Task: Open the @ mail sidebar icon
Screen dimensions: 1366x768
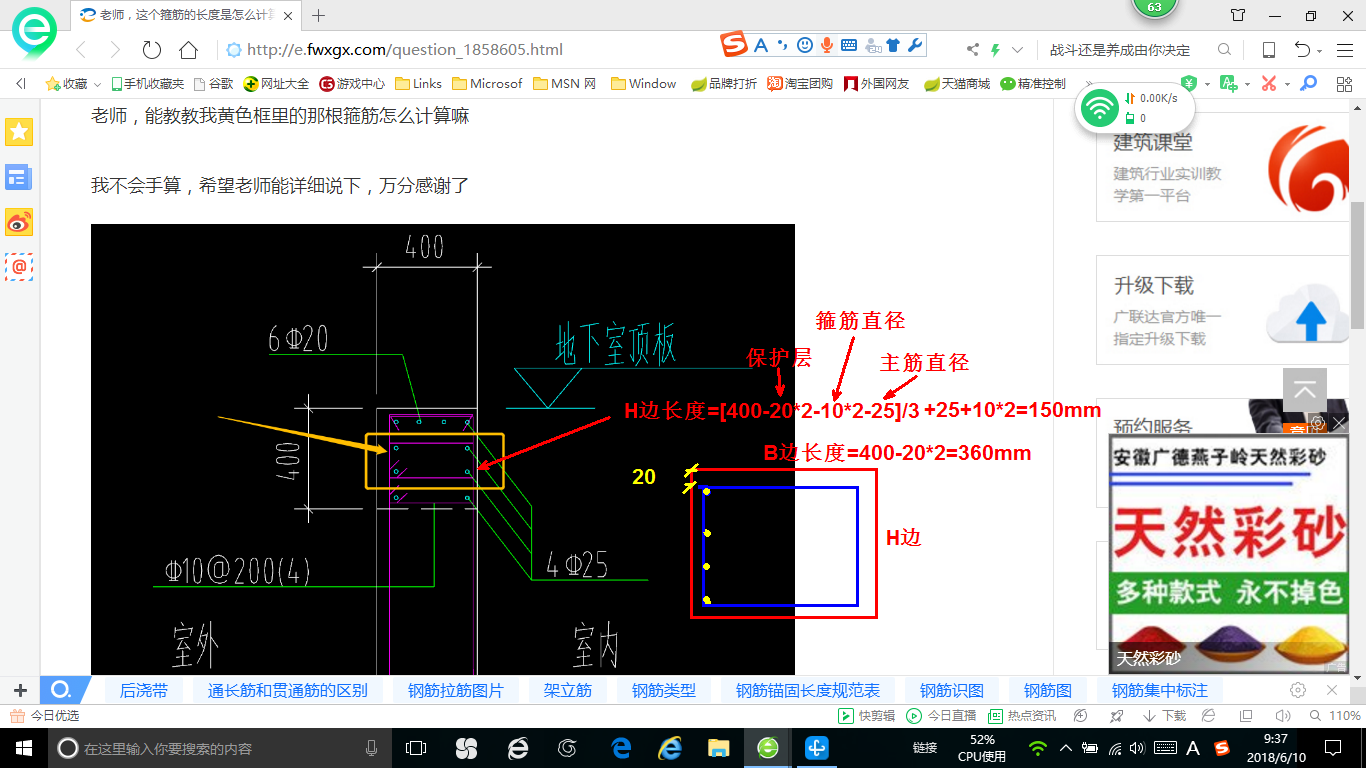Action: 19,267
